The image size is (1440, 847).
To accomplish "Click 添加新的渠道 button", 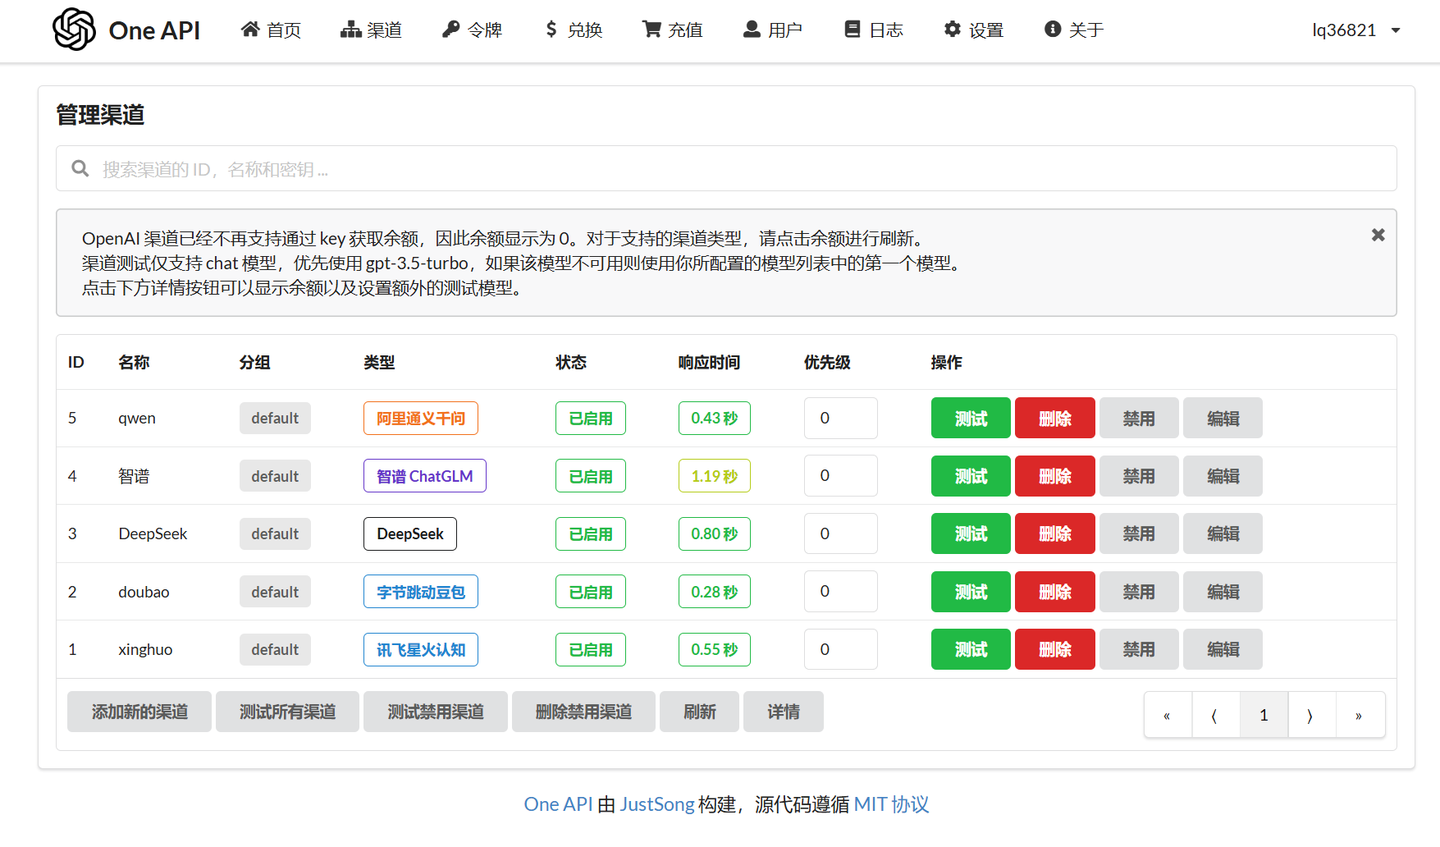I will click(140, 712).
